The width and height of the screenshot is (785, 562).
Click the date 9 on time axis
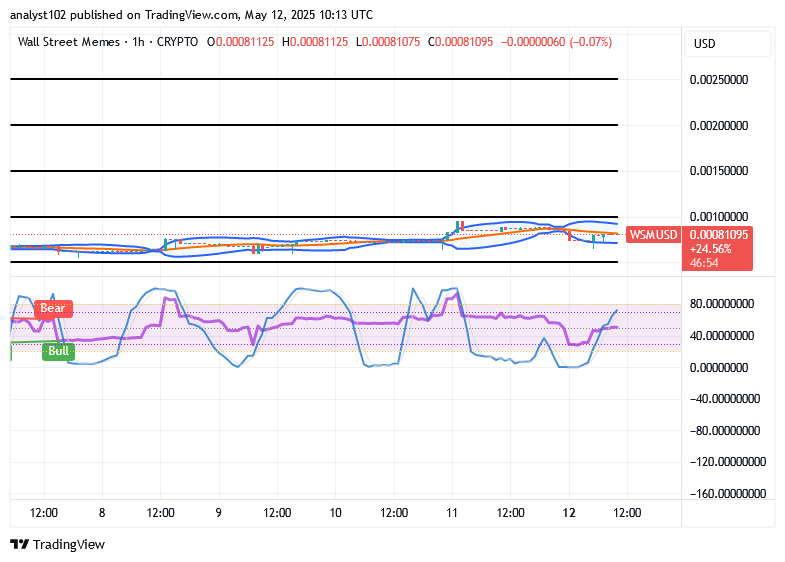click(x=218, y=513)
